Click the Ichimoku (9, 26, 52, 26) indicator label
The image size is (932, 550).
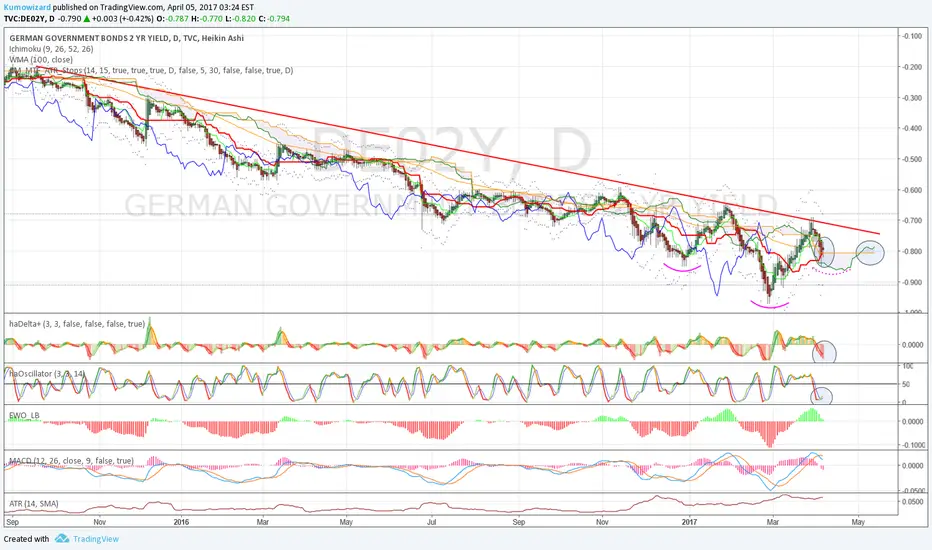coord(51,49)
